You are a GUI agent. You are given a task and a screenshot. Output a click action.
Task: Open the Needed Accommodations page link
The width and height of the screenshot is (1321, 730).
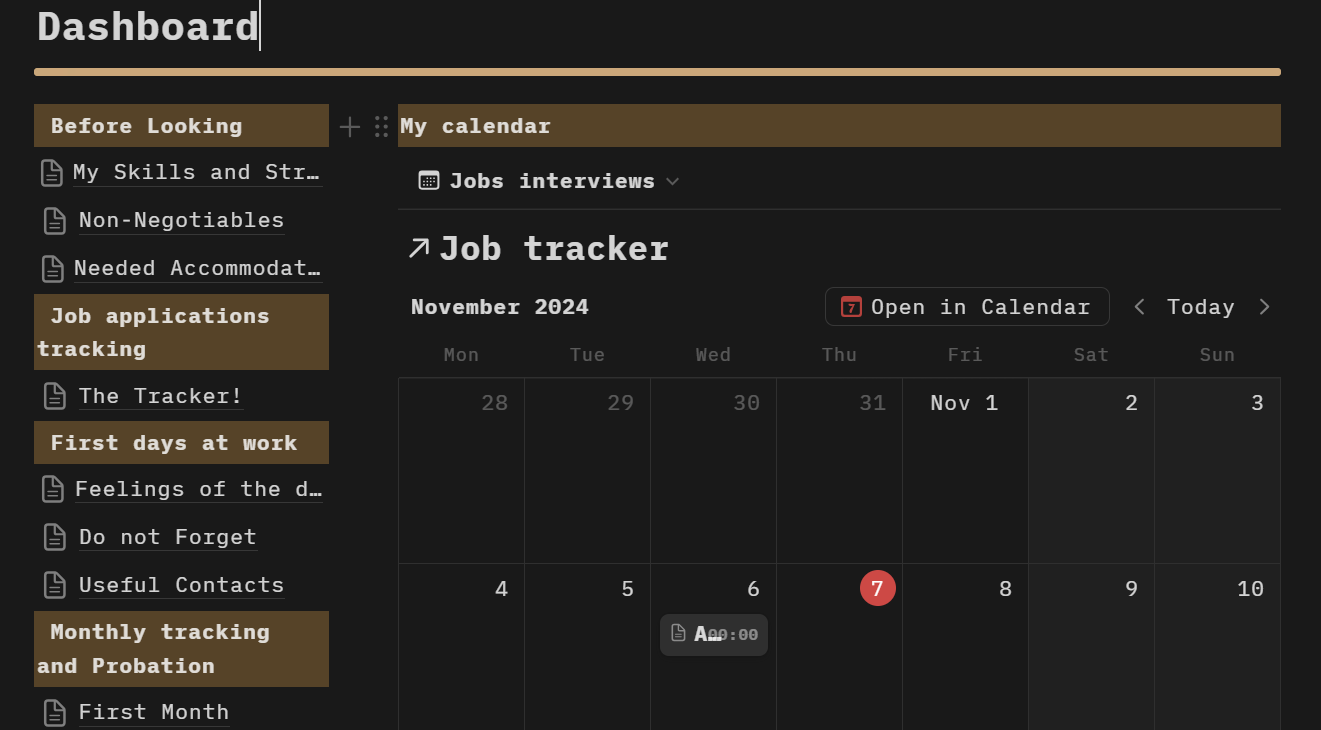click(197, 269)
